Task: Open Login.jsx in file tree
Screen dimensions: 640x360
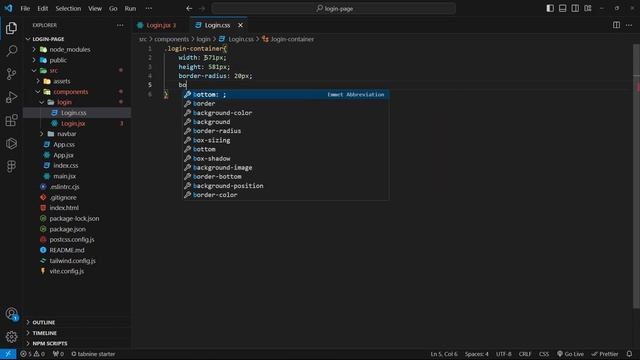Action: point(78,123)
